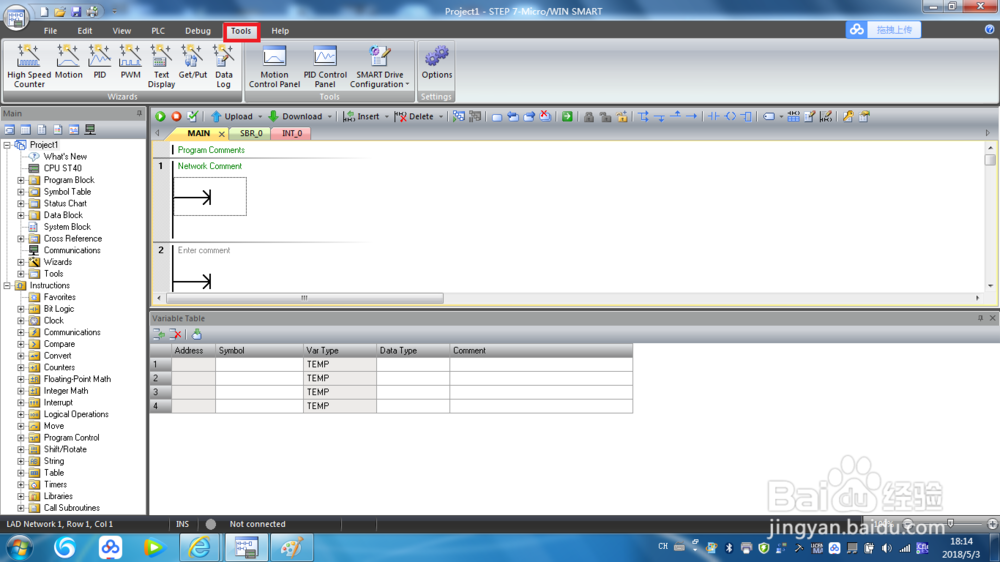Open the Help menu
1000x562 pixels.
(x=280, y=31)
